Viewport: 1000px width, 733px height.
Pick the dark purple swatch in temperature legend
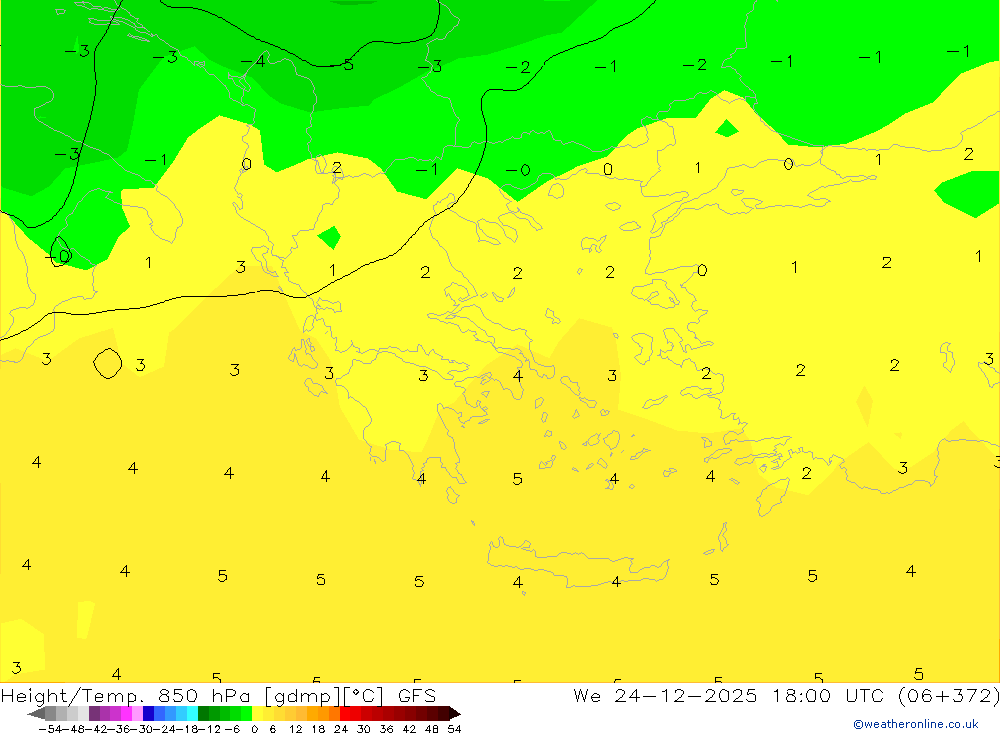94,713
